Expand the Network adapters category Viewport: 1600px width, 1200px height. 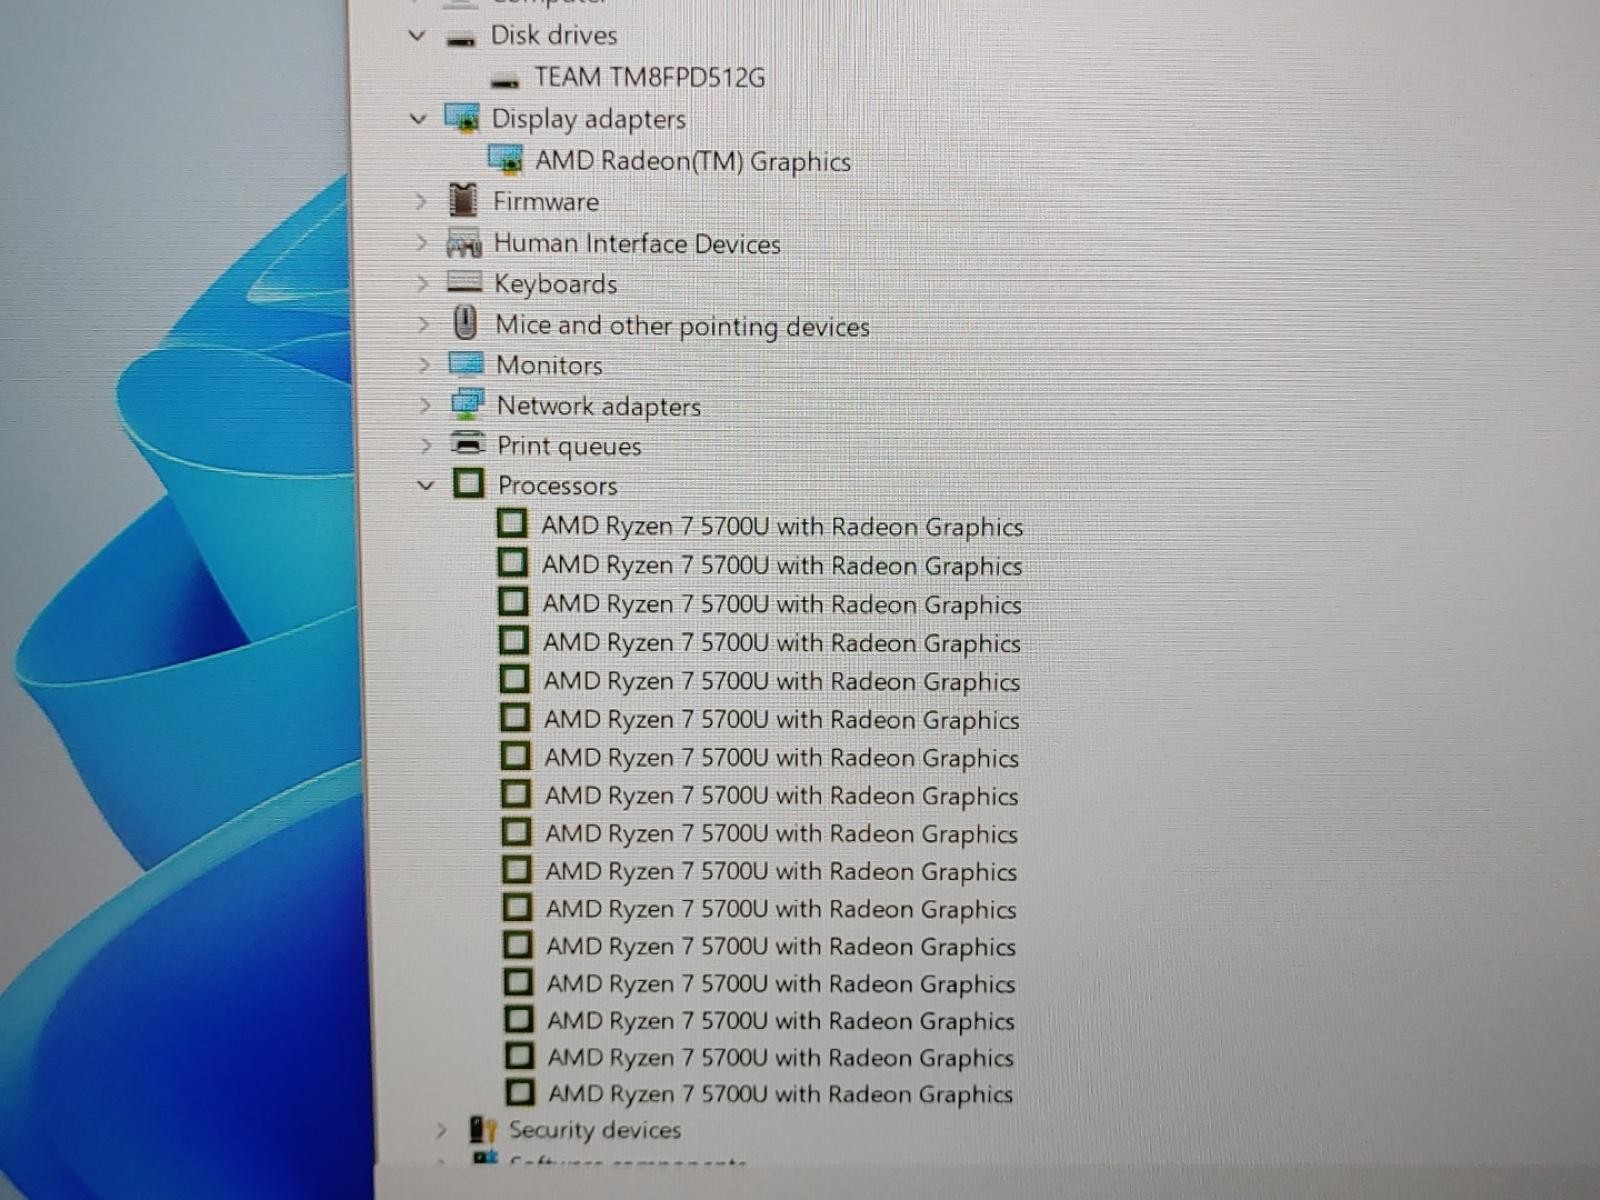(x=425, y=405)
